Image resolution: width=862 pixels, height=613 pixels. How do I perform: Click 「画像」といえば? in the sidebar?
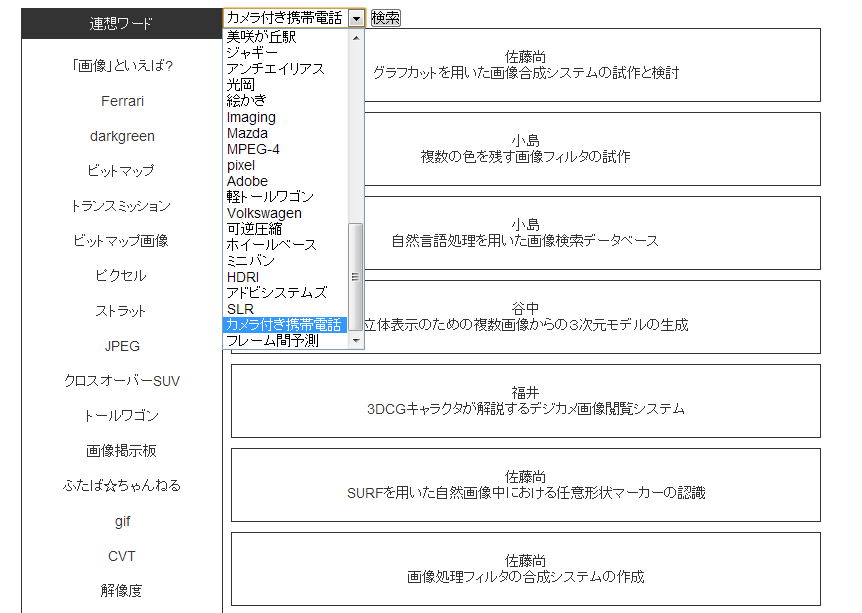(x=122, y=66)
